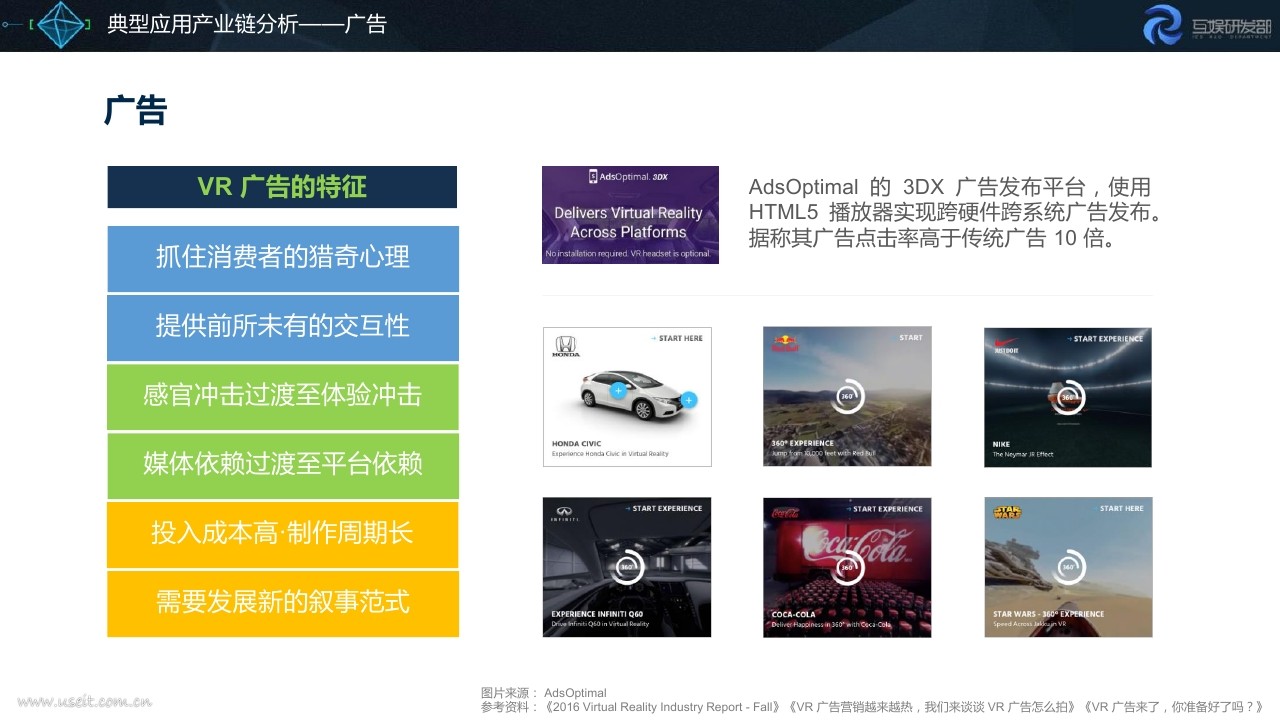Click the AdsOptimal 3DX description paragraph
Screen dimensions: 1280x720
[x=957, y=213]
